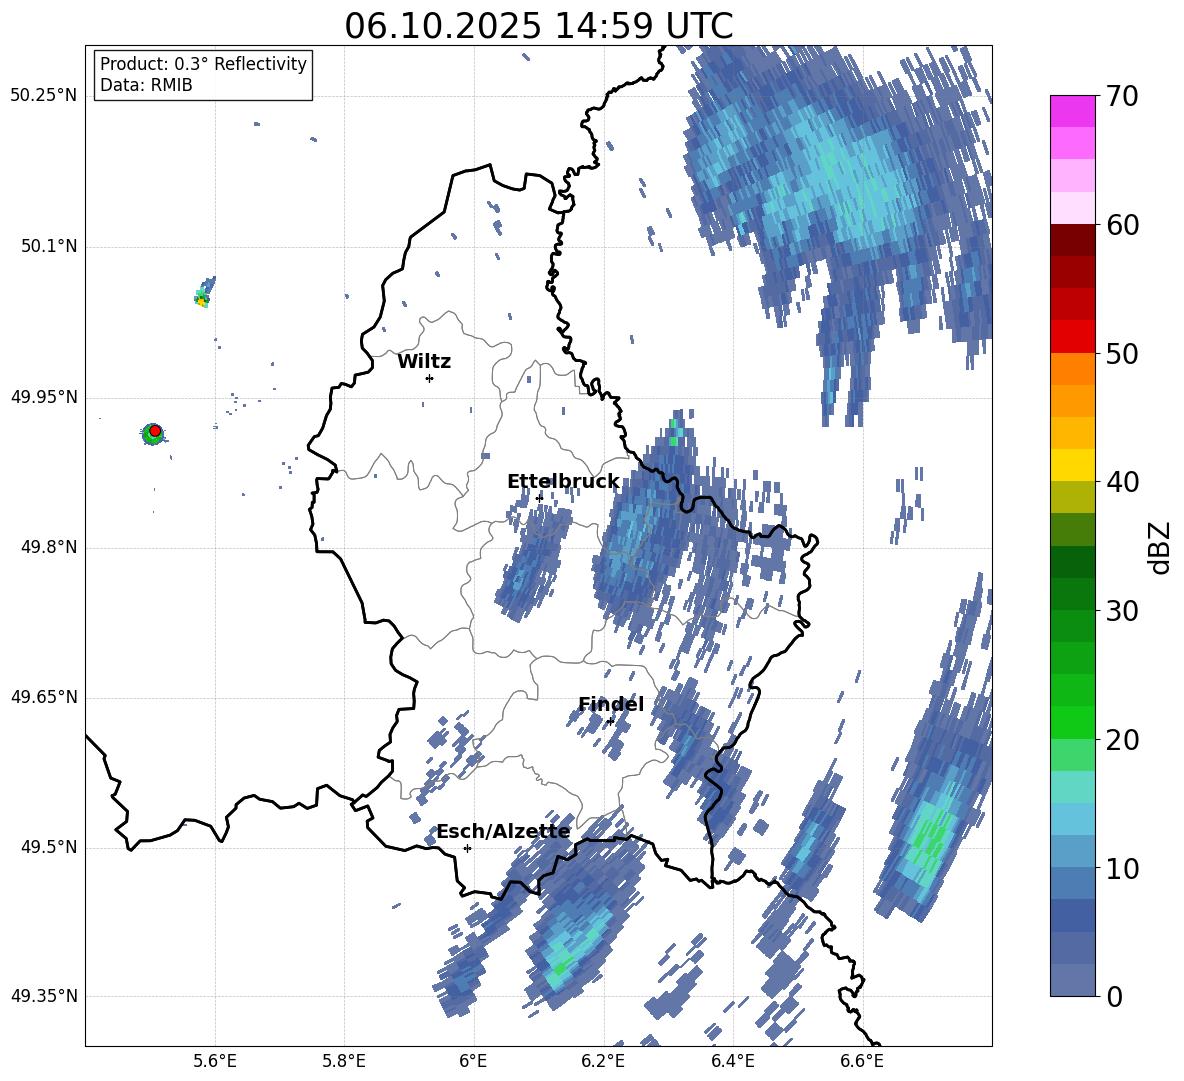Click the Ettelbruck station cross marker

(538, 498)
